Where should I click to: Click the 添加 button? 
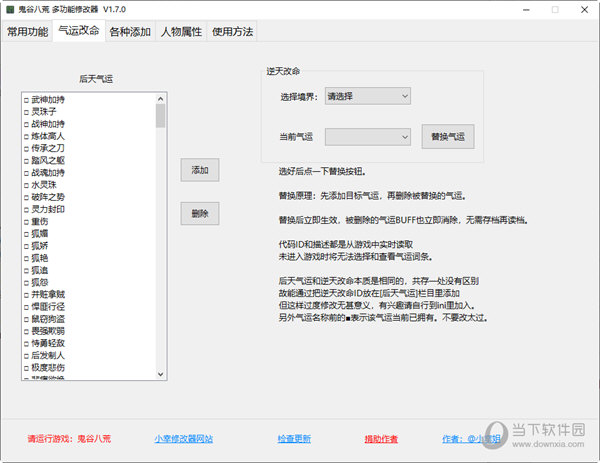pos(200,170)
